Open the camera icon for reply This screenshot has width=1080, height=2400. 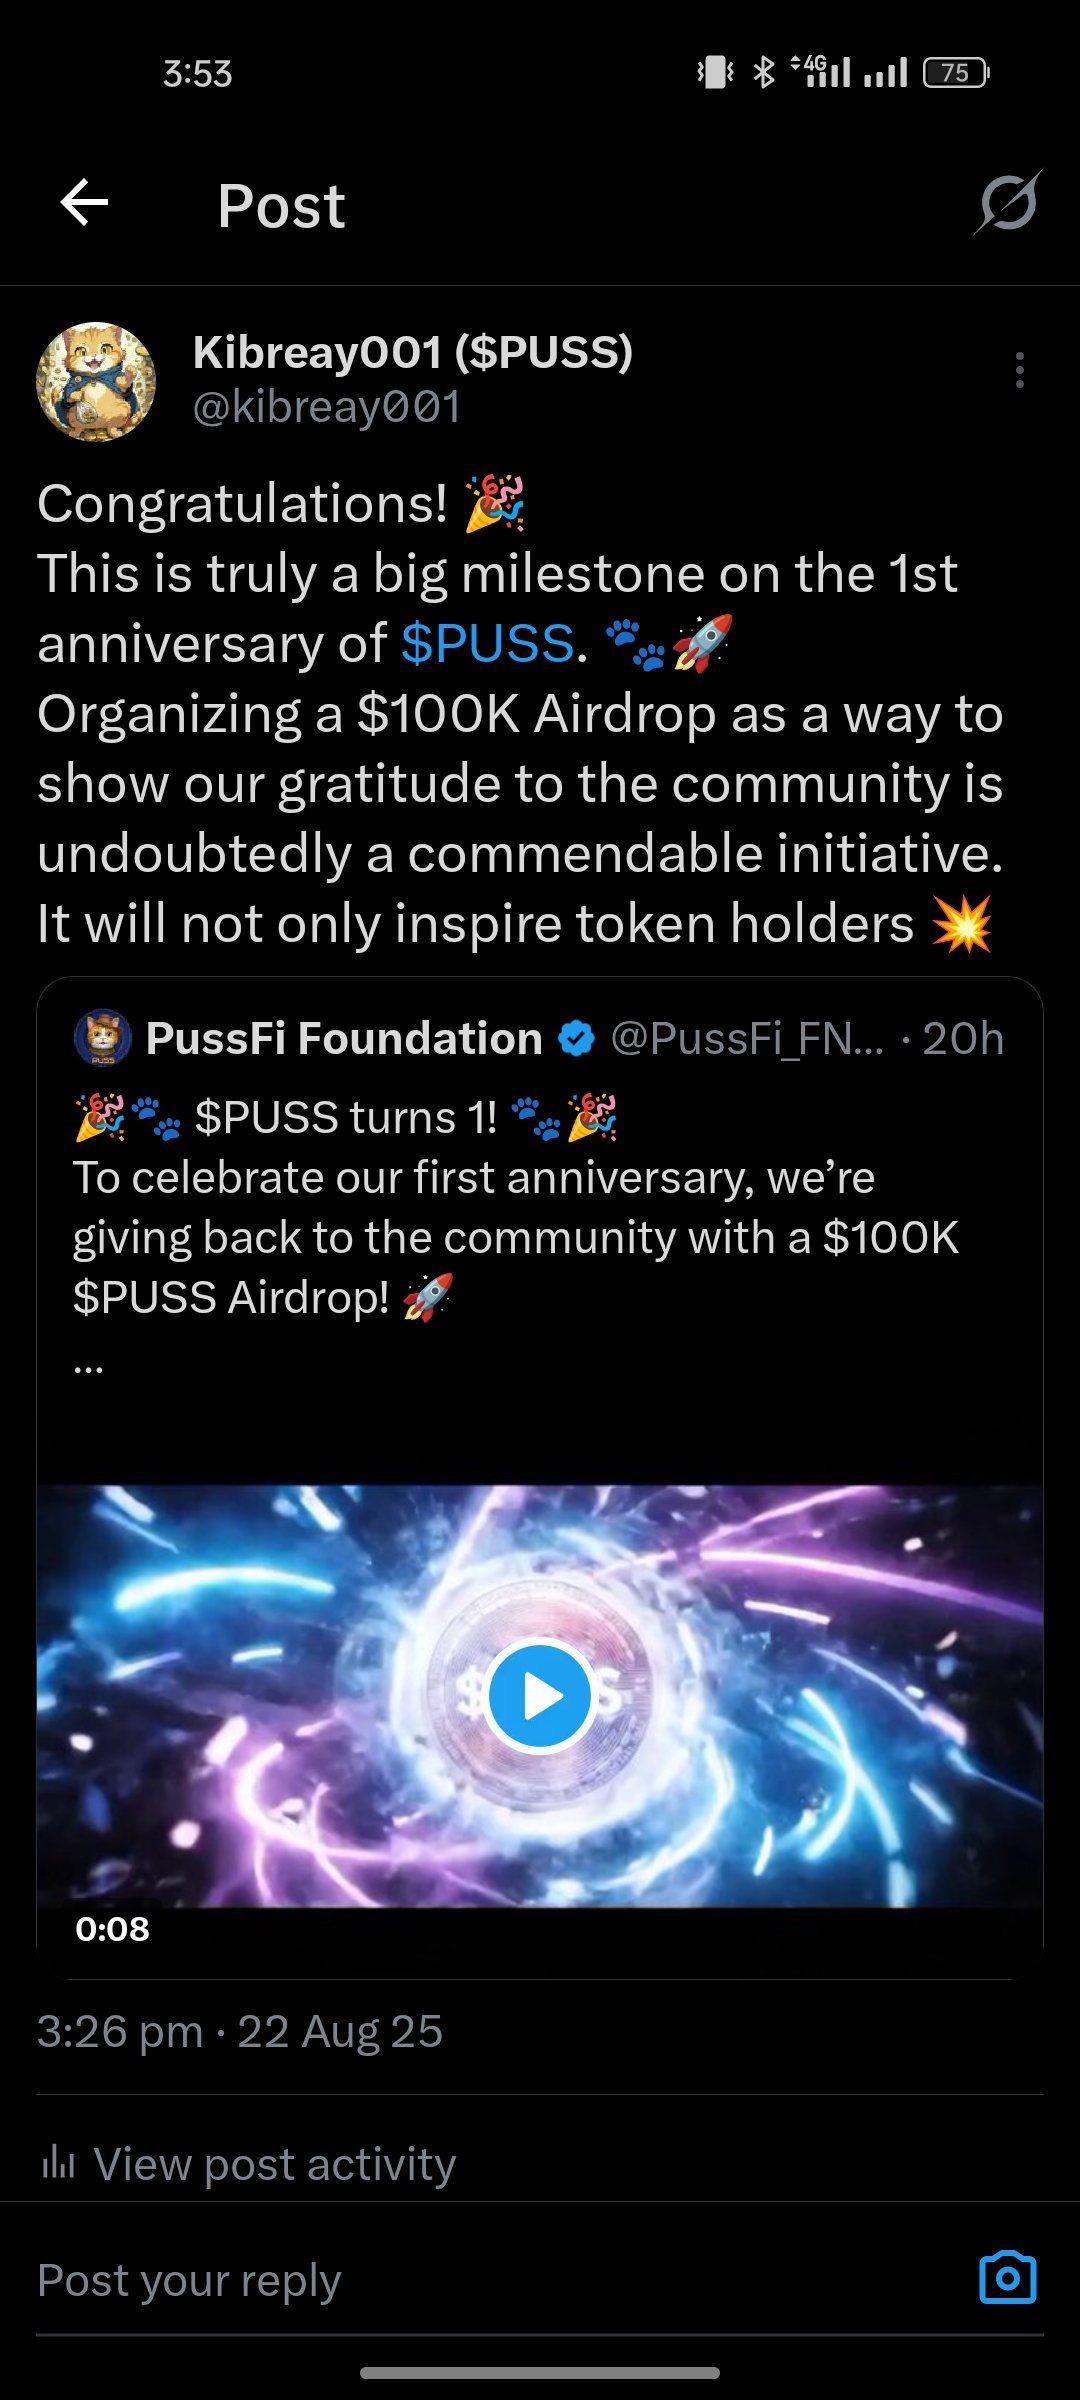1007,2278
